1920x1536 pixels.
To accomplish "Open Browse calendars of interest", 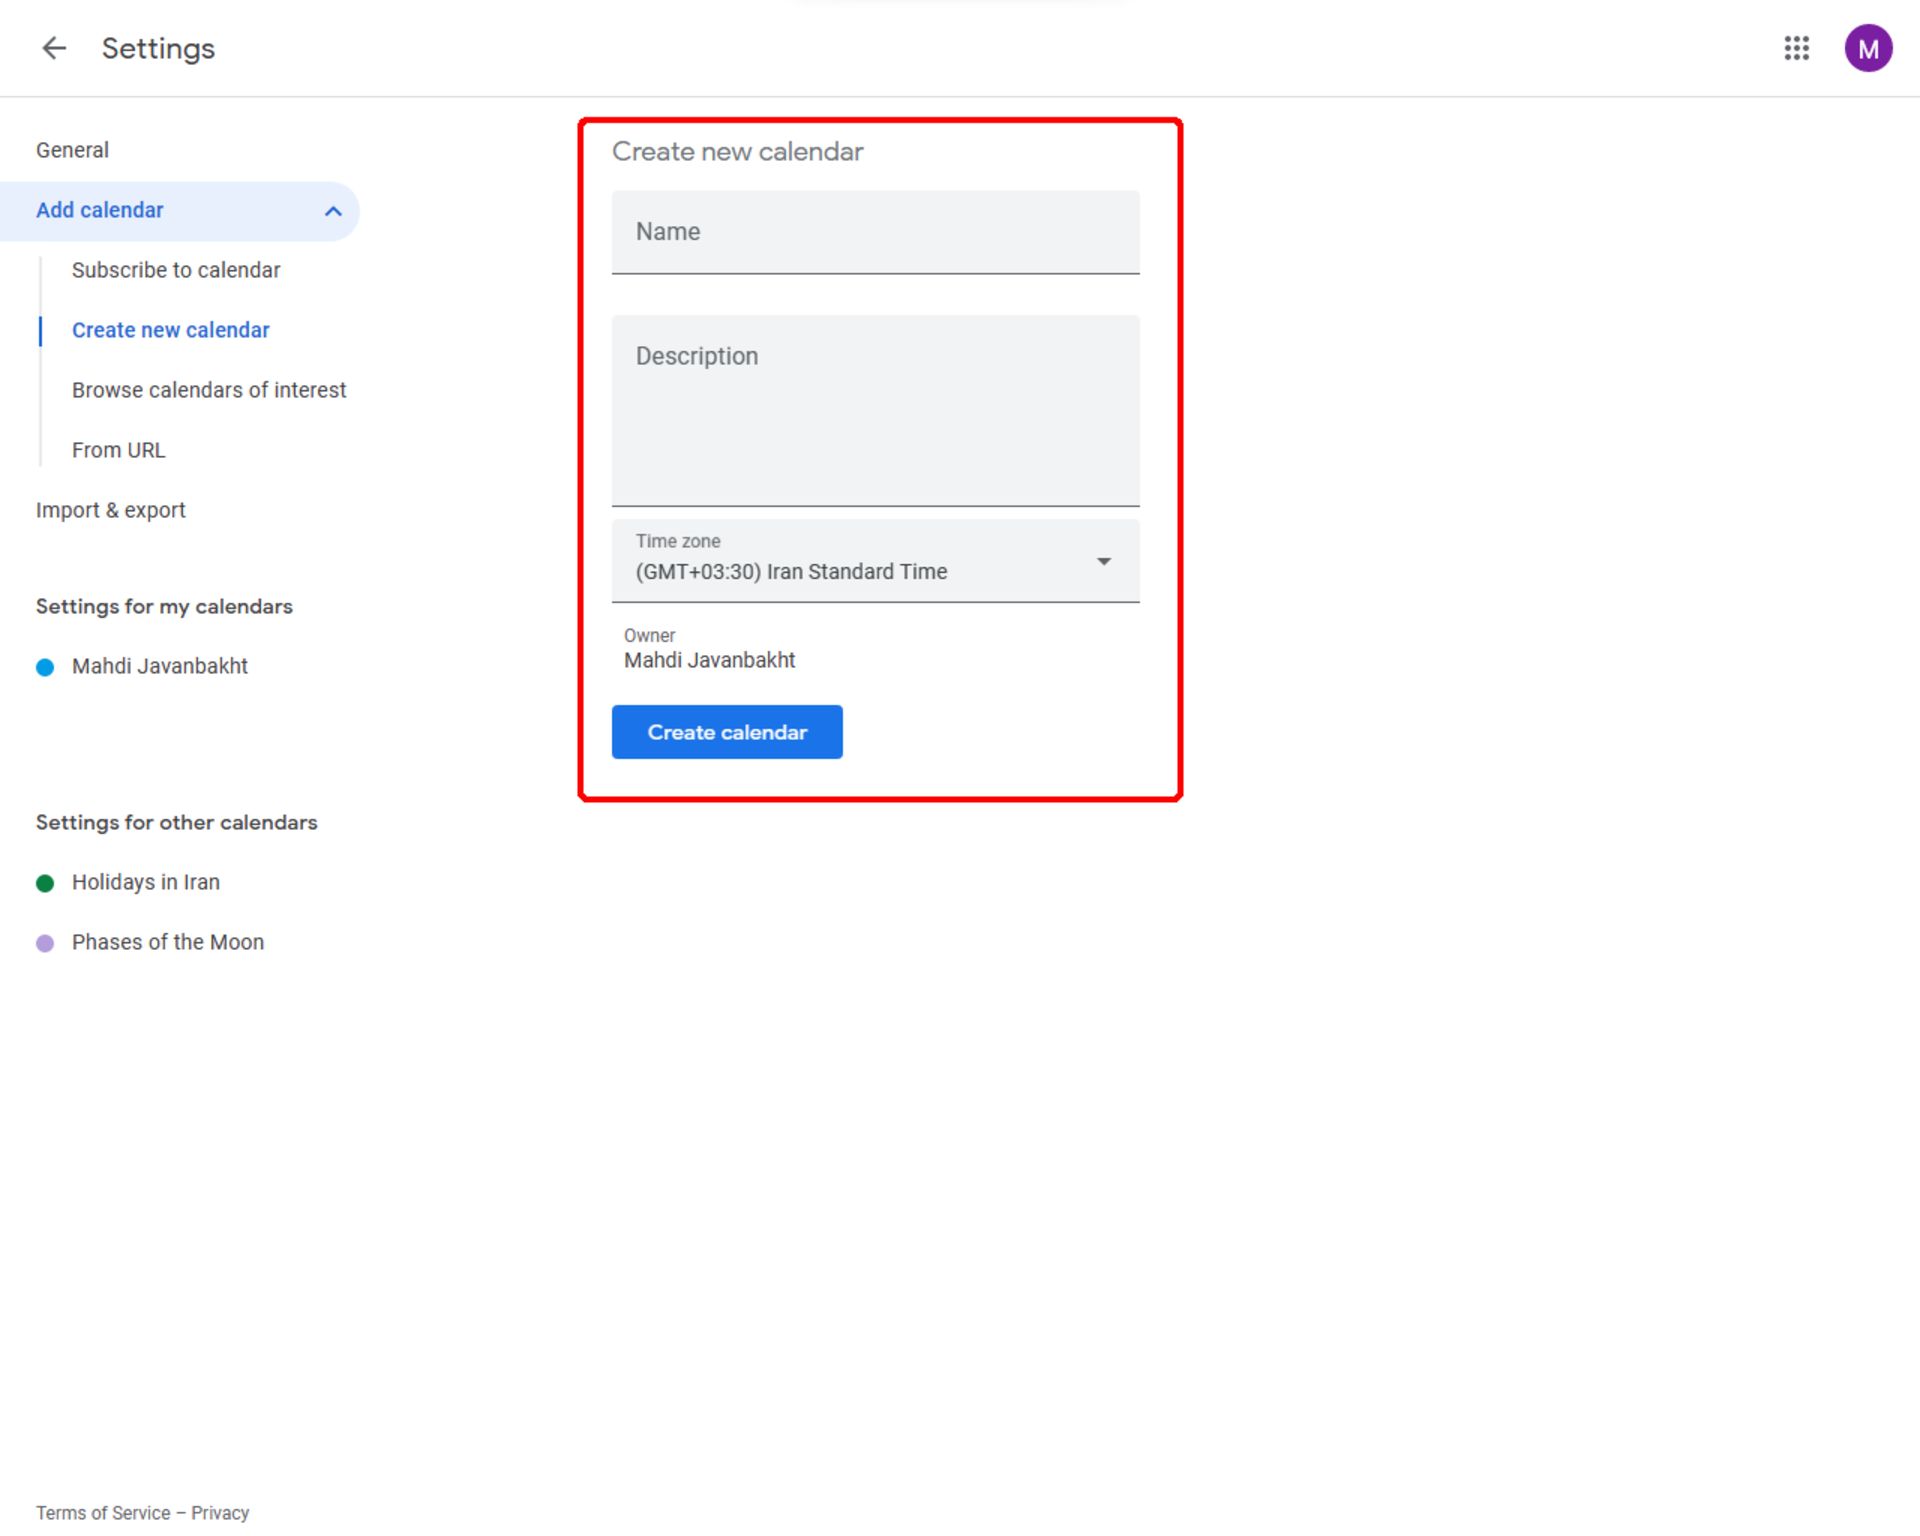I will click(x=209, y=390).
